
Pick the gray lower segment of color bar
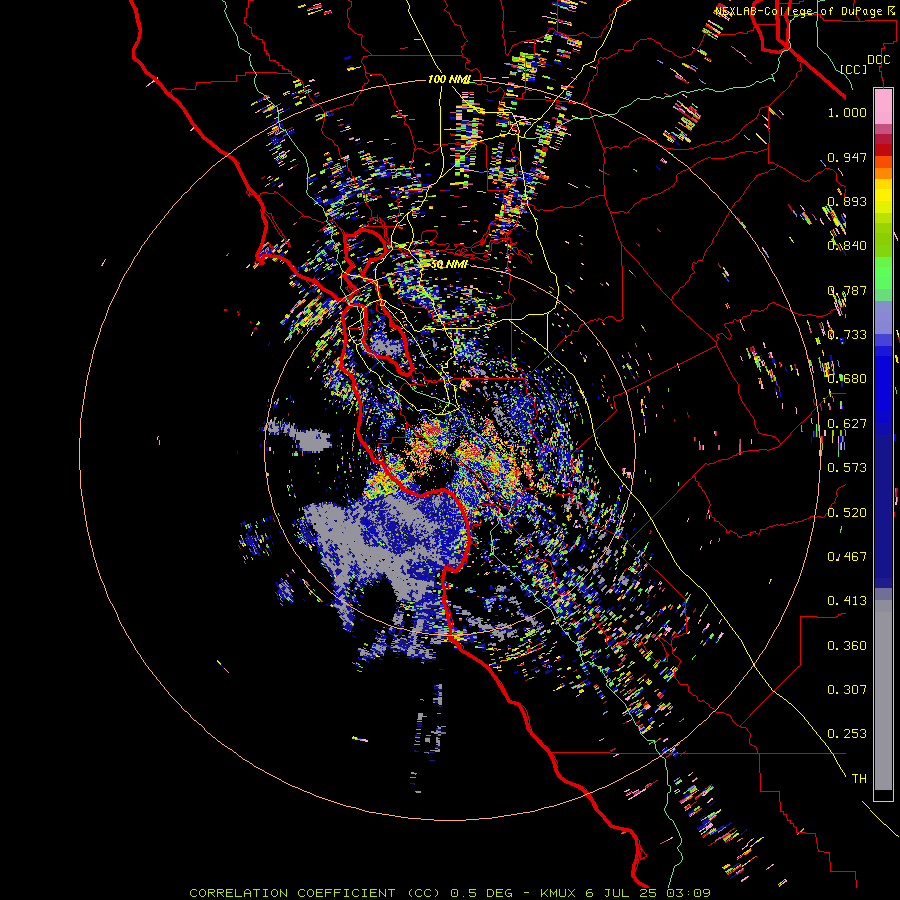[883, 695]
